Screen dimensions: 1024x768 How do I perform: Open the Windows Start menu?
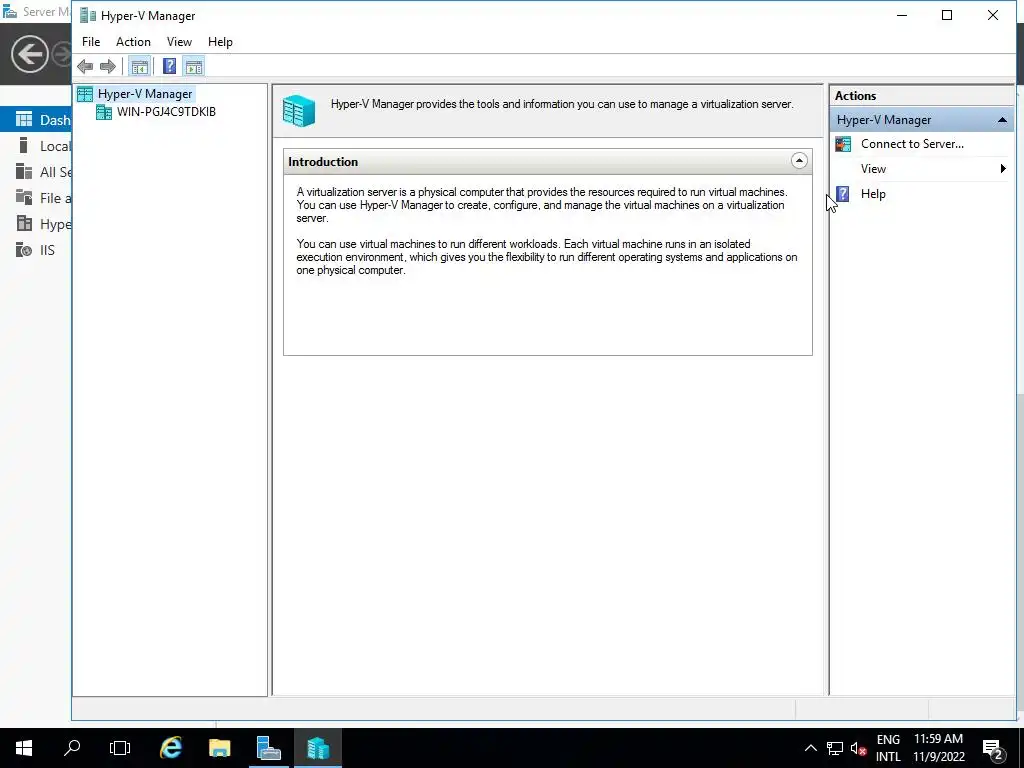[24, 748]
